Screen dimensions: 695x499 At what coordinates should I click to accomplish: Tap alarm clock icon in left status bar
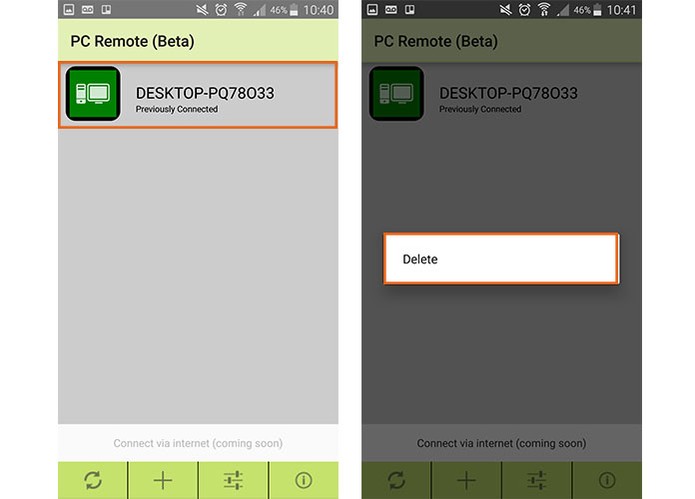[221, 9]
